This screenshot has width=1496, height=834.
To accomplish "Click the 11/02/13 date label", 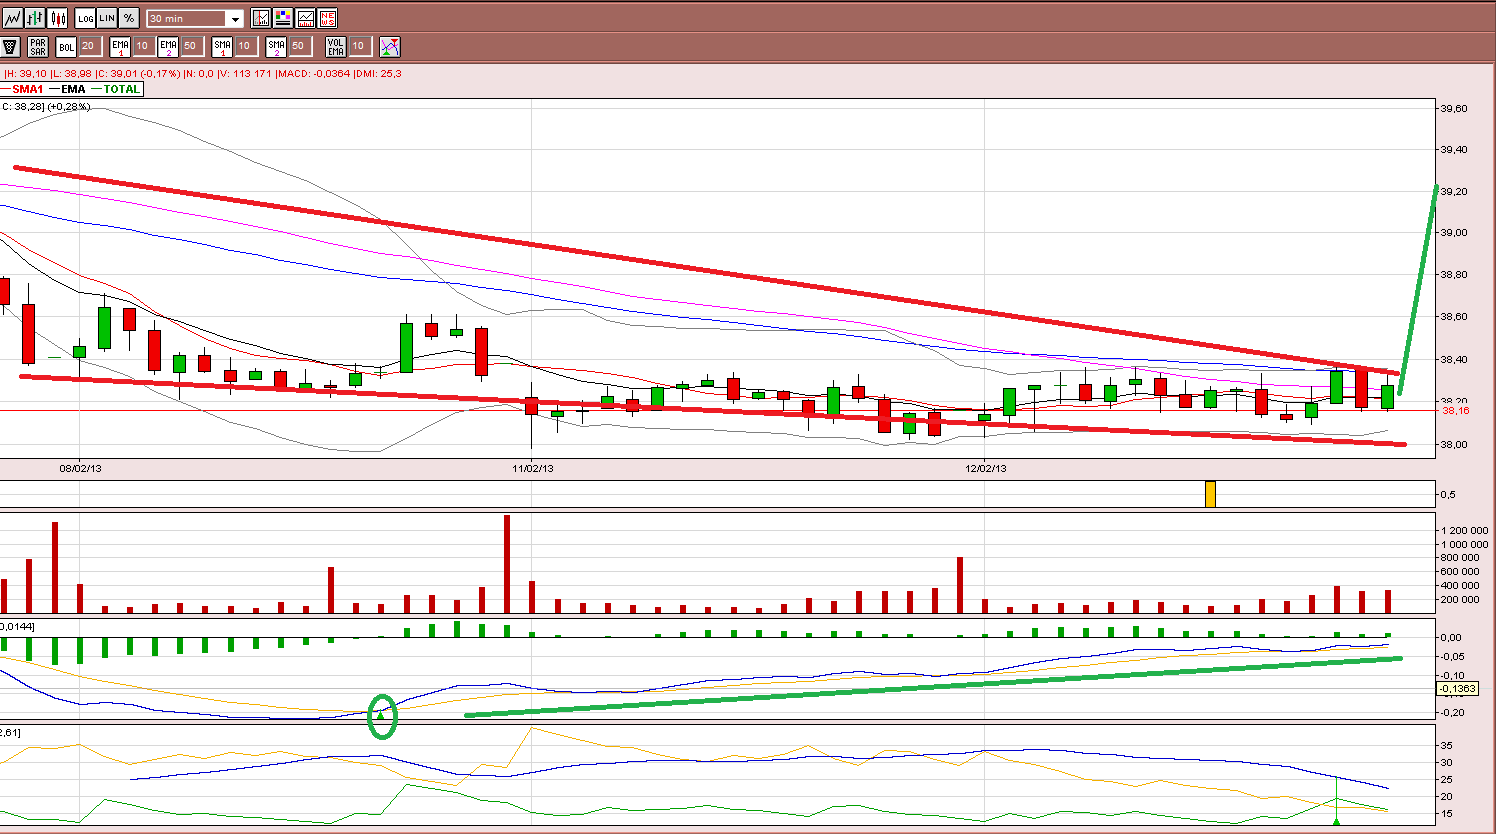I will click(x=533, y=468).
